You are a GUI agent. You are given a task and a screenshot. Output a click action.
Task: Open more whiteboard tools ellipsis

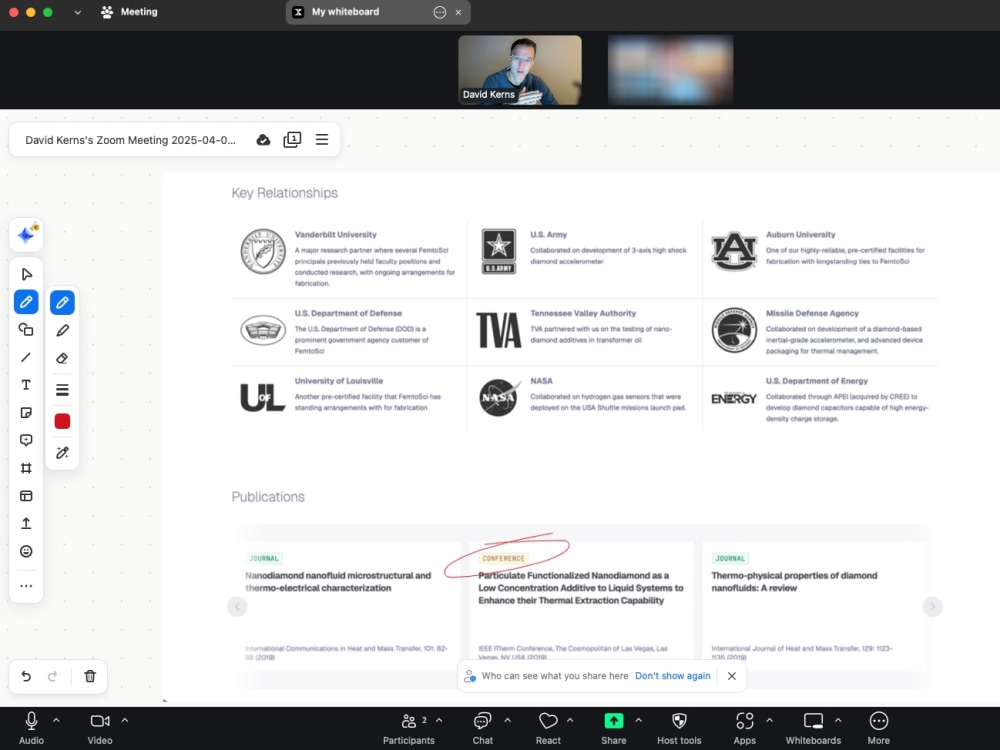click(x=26, y=586)
